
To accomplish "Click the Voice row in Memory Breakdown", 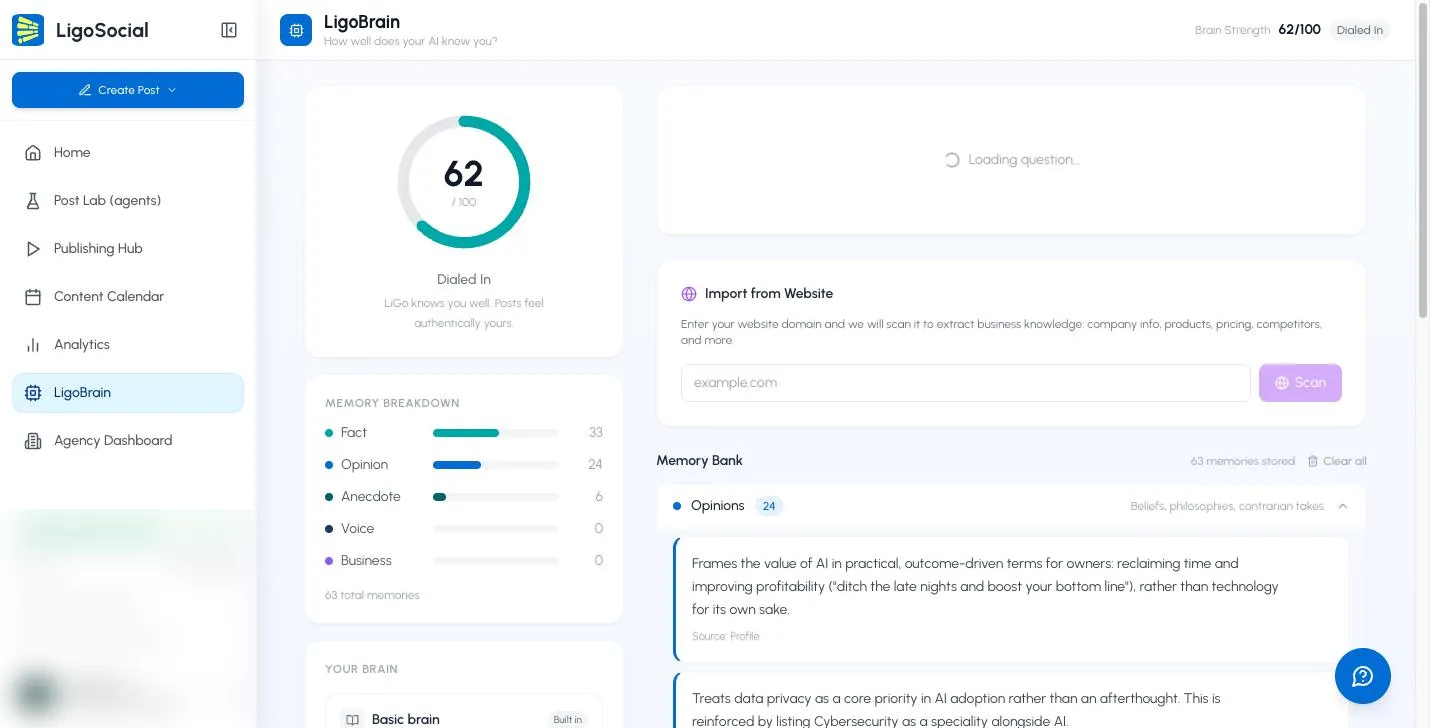I will click(x=464, y=529).
